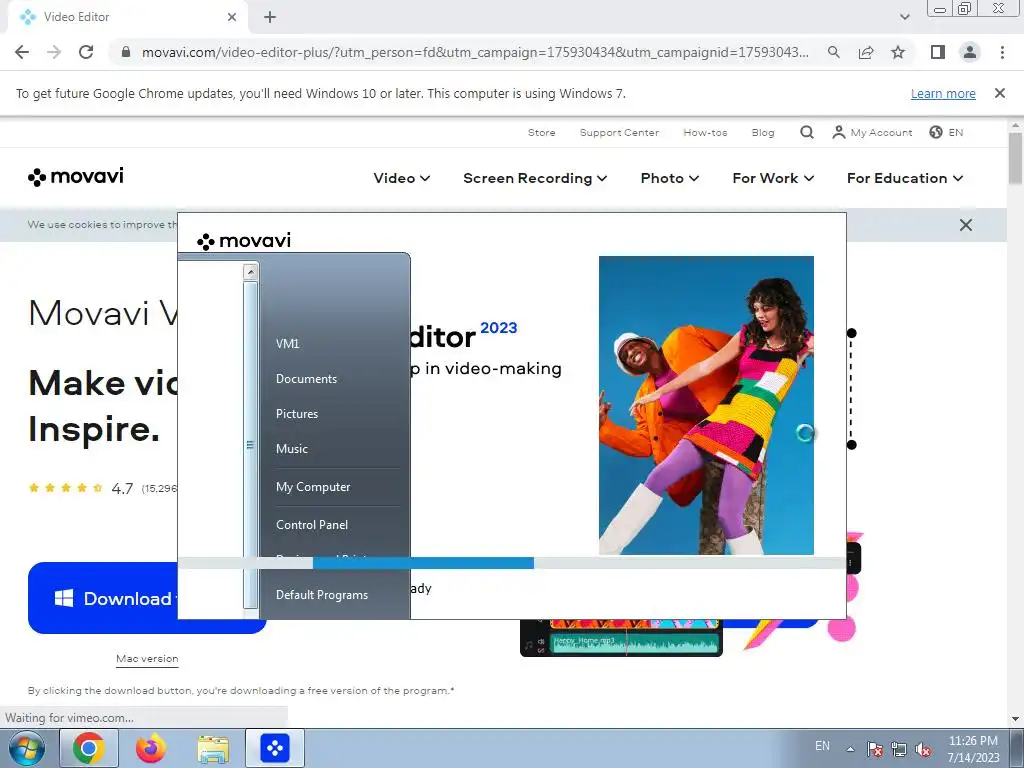This screenshot has width=1024, height=768.
Task: Click the Start menu scrollbar thumb
Action: (251, 445)
